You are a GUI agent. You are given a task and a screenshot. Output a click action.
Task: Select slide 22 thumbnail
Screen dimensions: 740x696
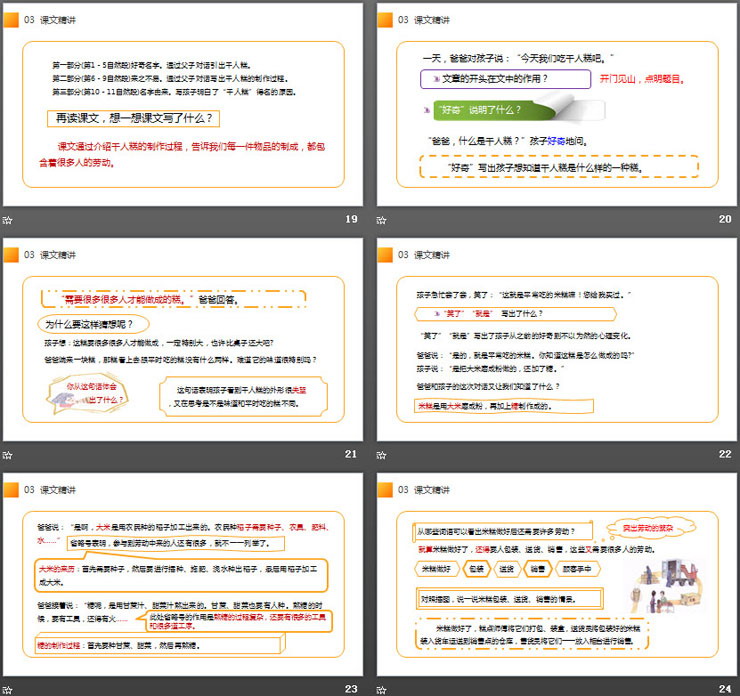point(556,340)
